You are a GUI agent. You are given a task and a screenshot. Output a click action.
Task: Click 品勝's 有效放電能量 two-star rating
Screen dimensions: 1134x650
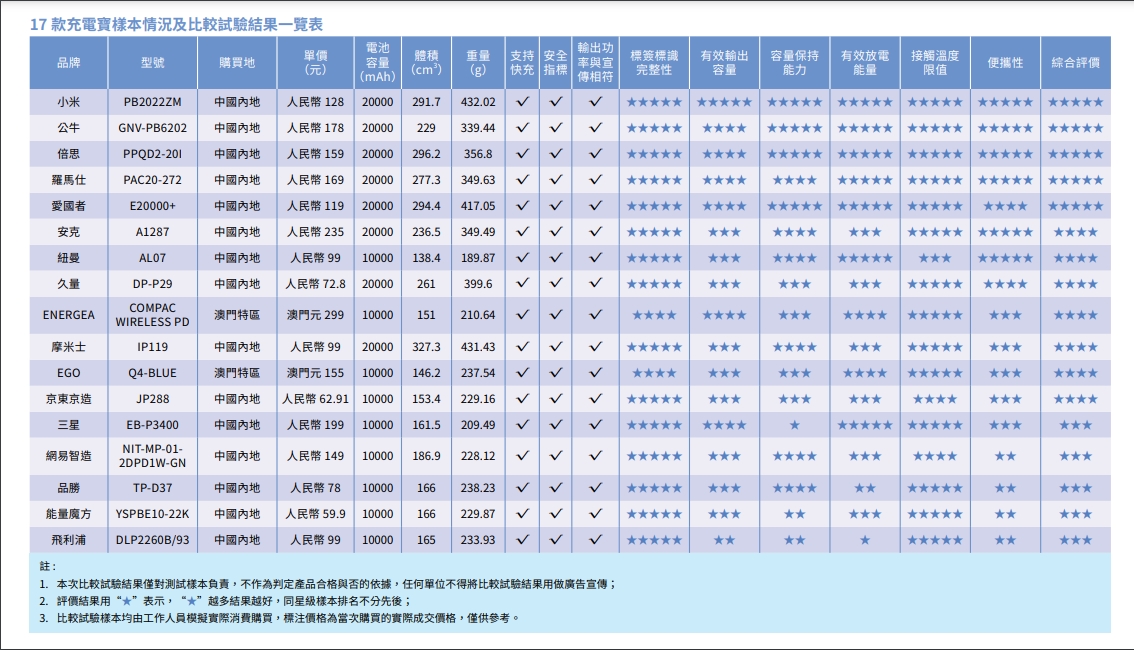(865, 488)
